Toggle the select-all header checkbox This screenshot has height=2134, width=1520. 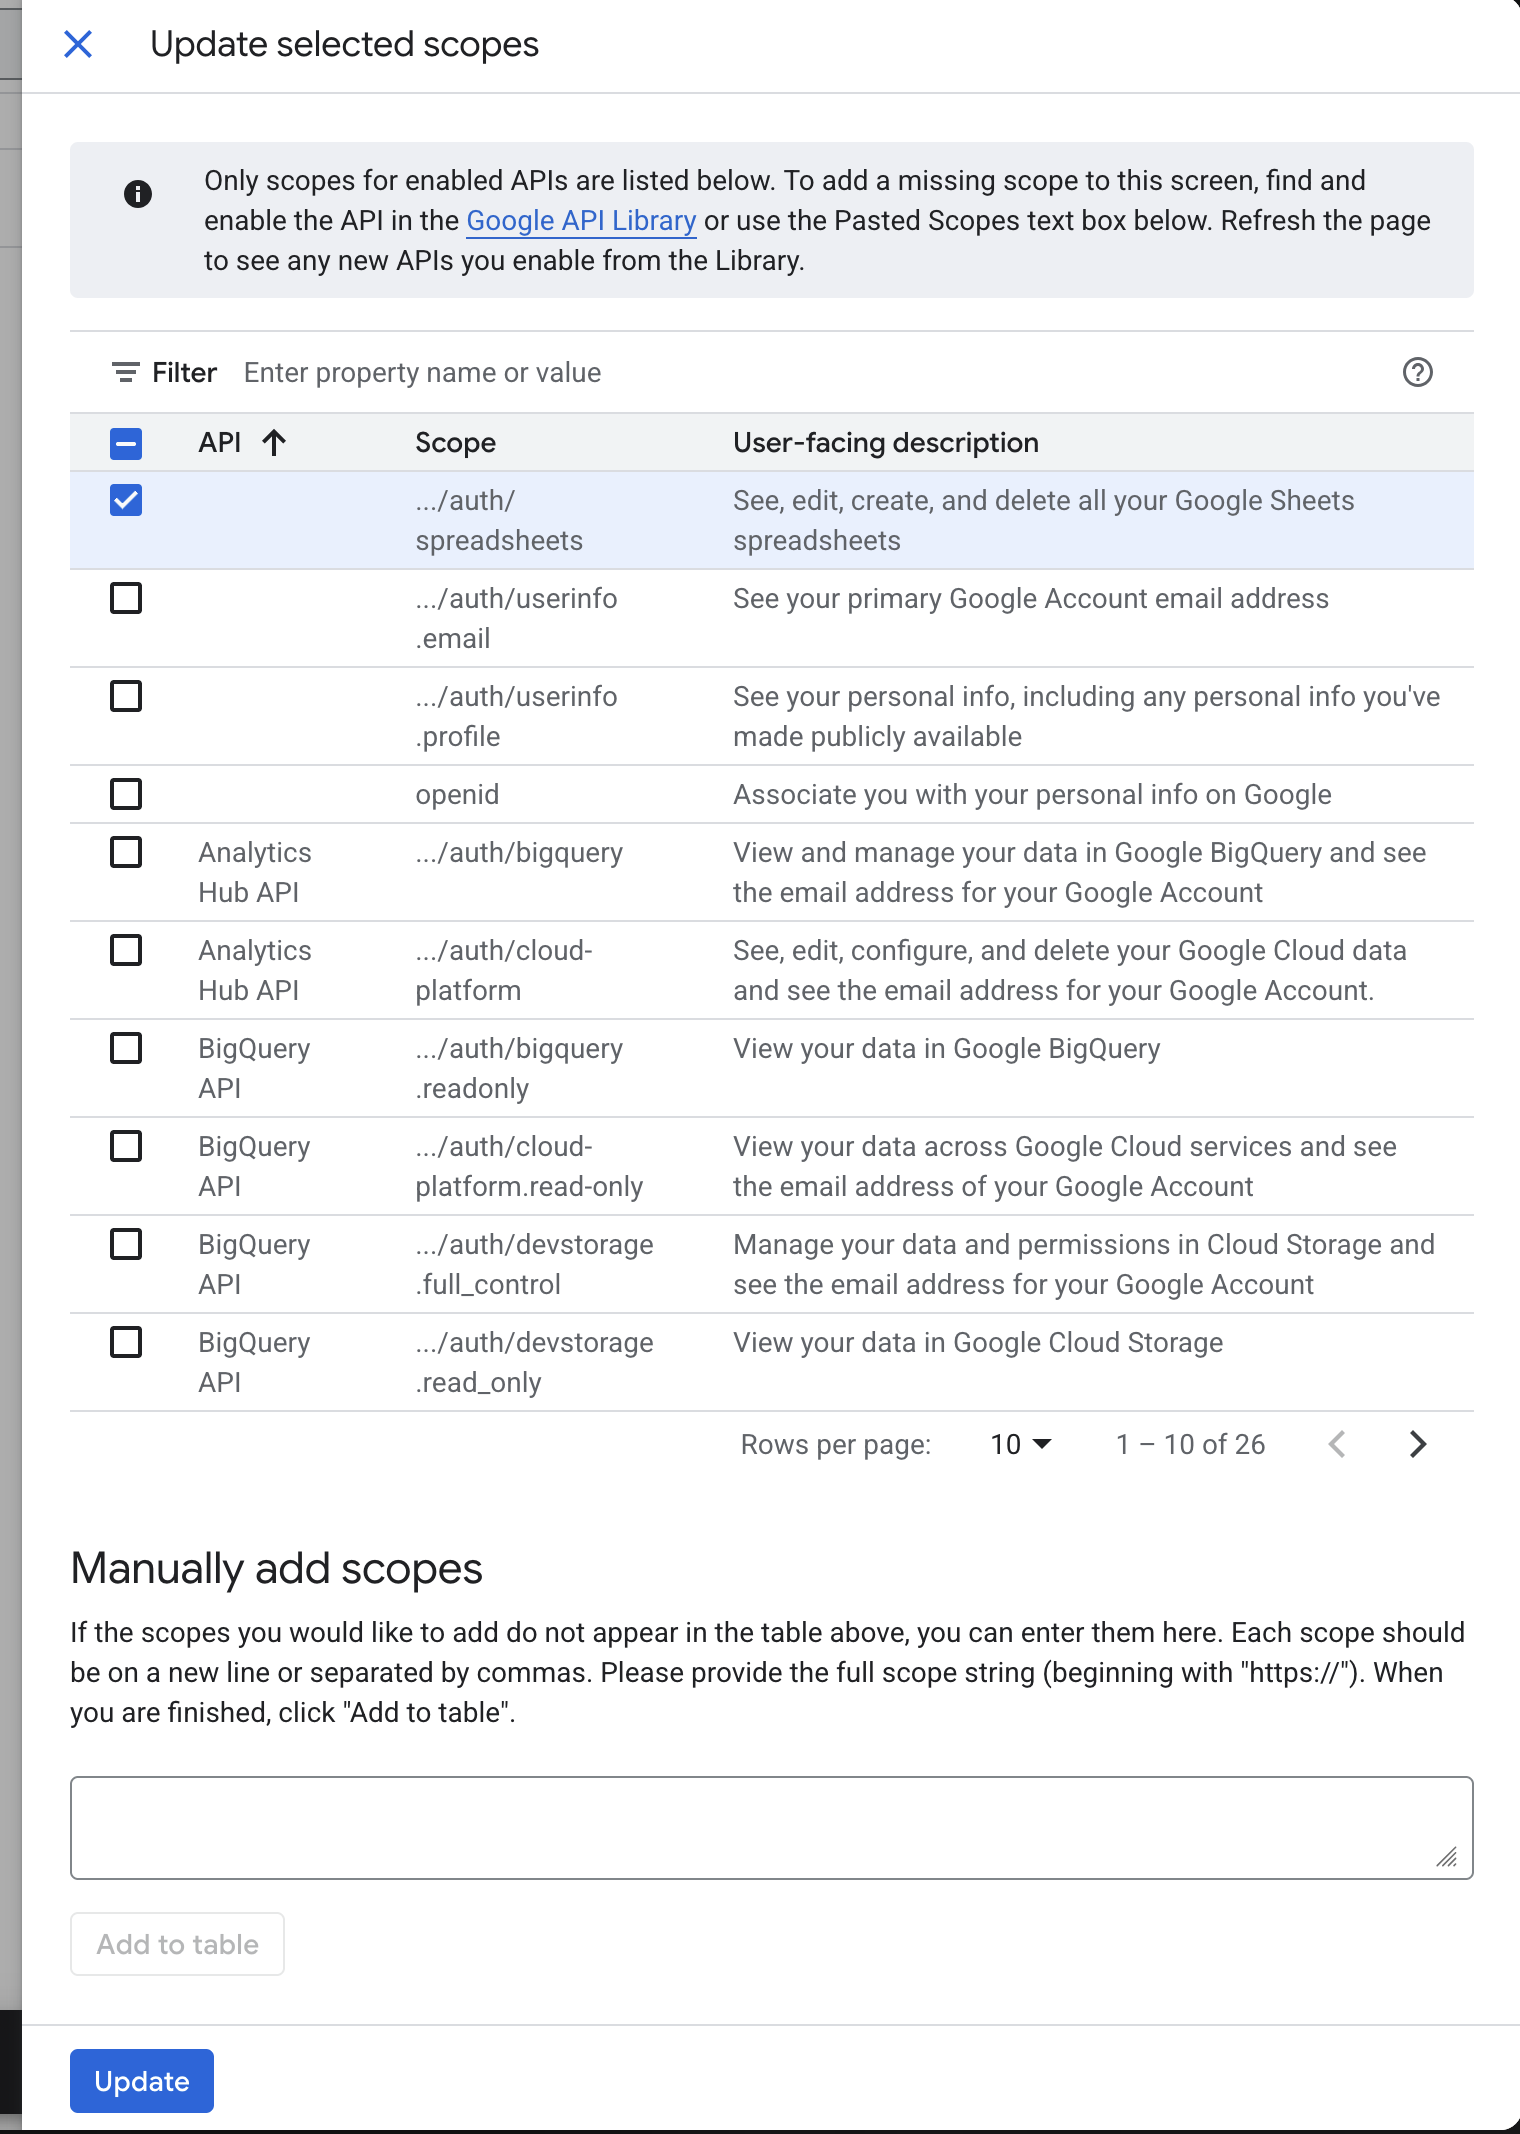[126, 443]
